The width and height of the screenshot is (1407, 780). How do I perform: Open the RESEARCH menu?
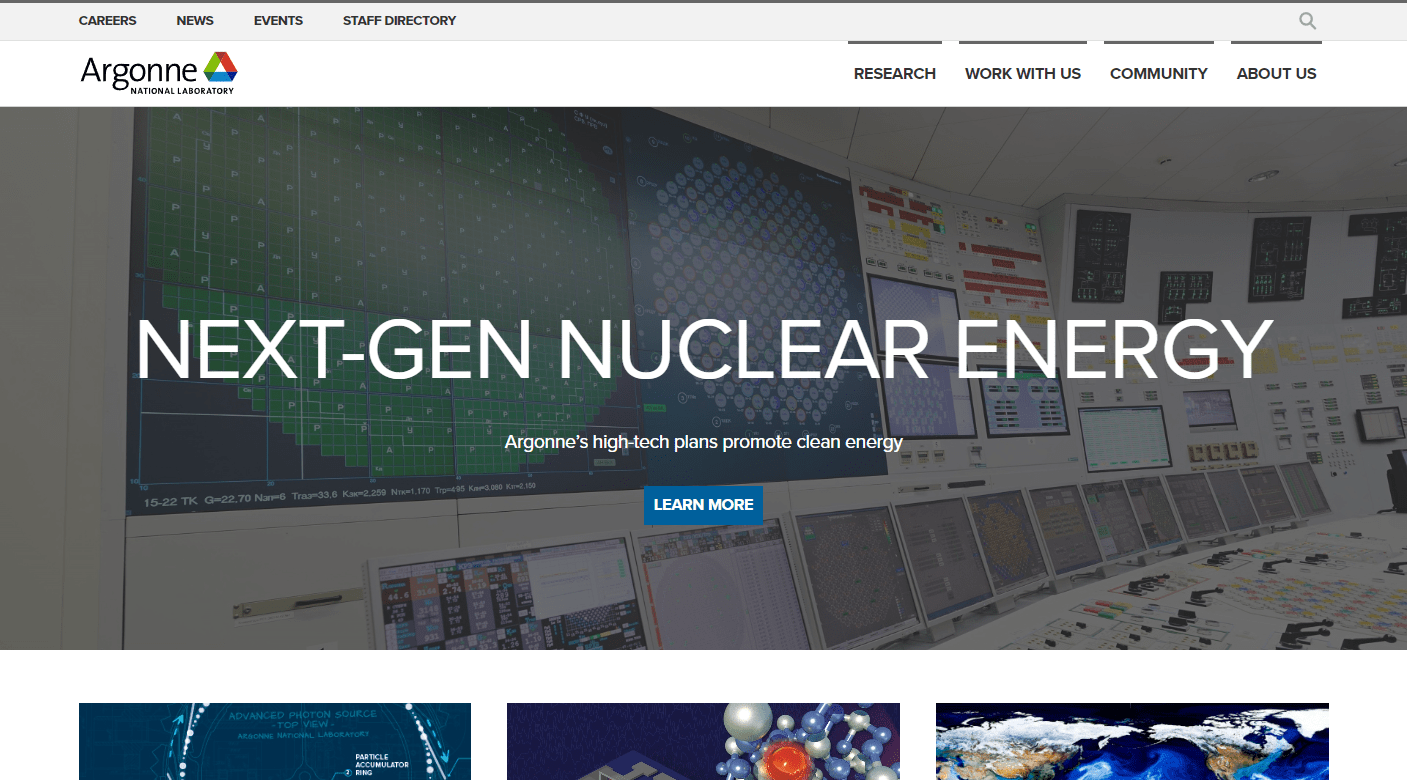[894, 73]
